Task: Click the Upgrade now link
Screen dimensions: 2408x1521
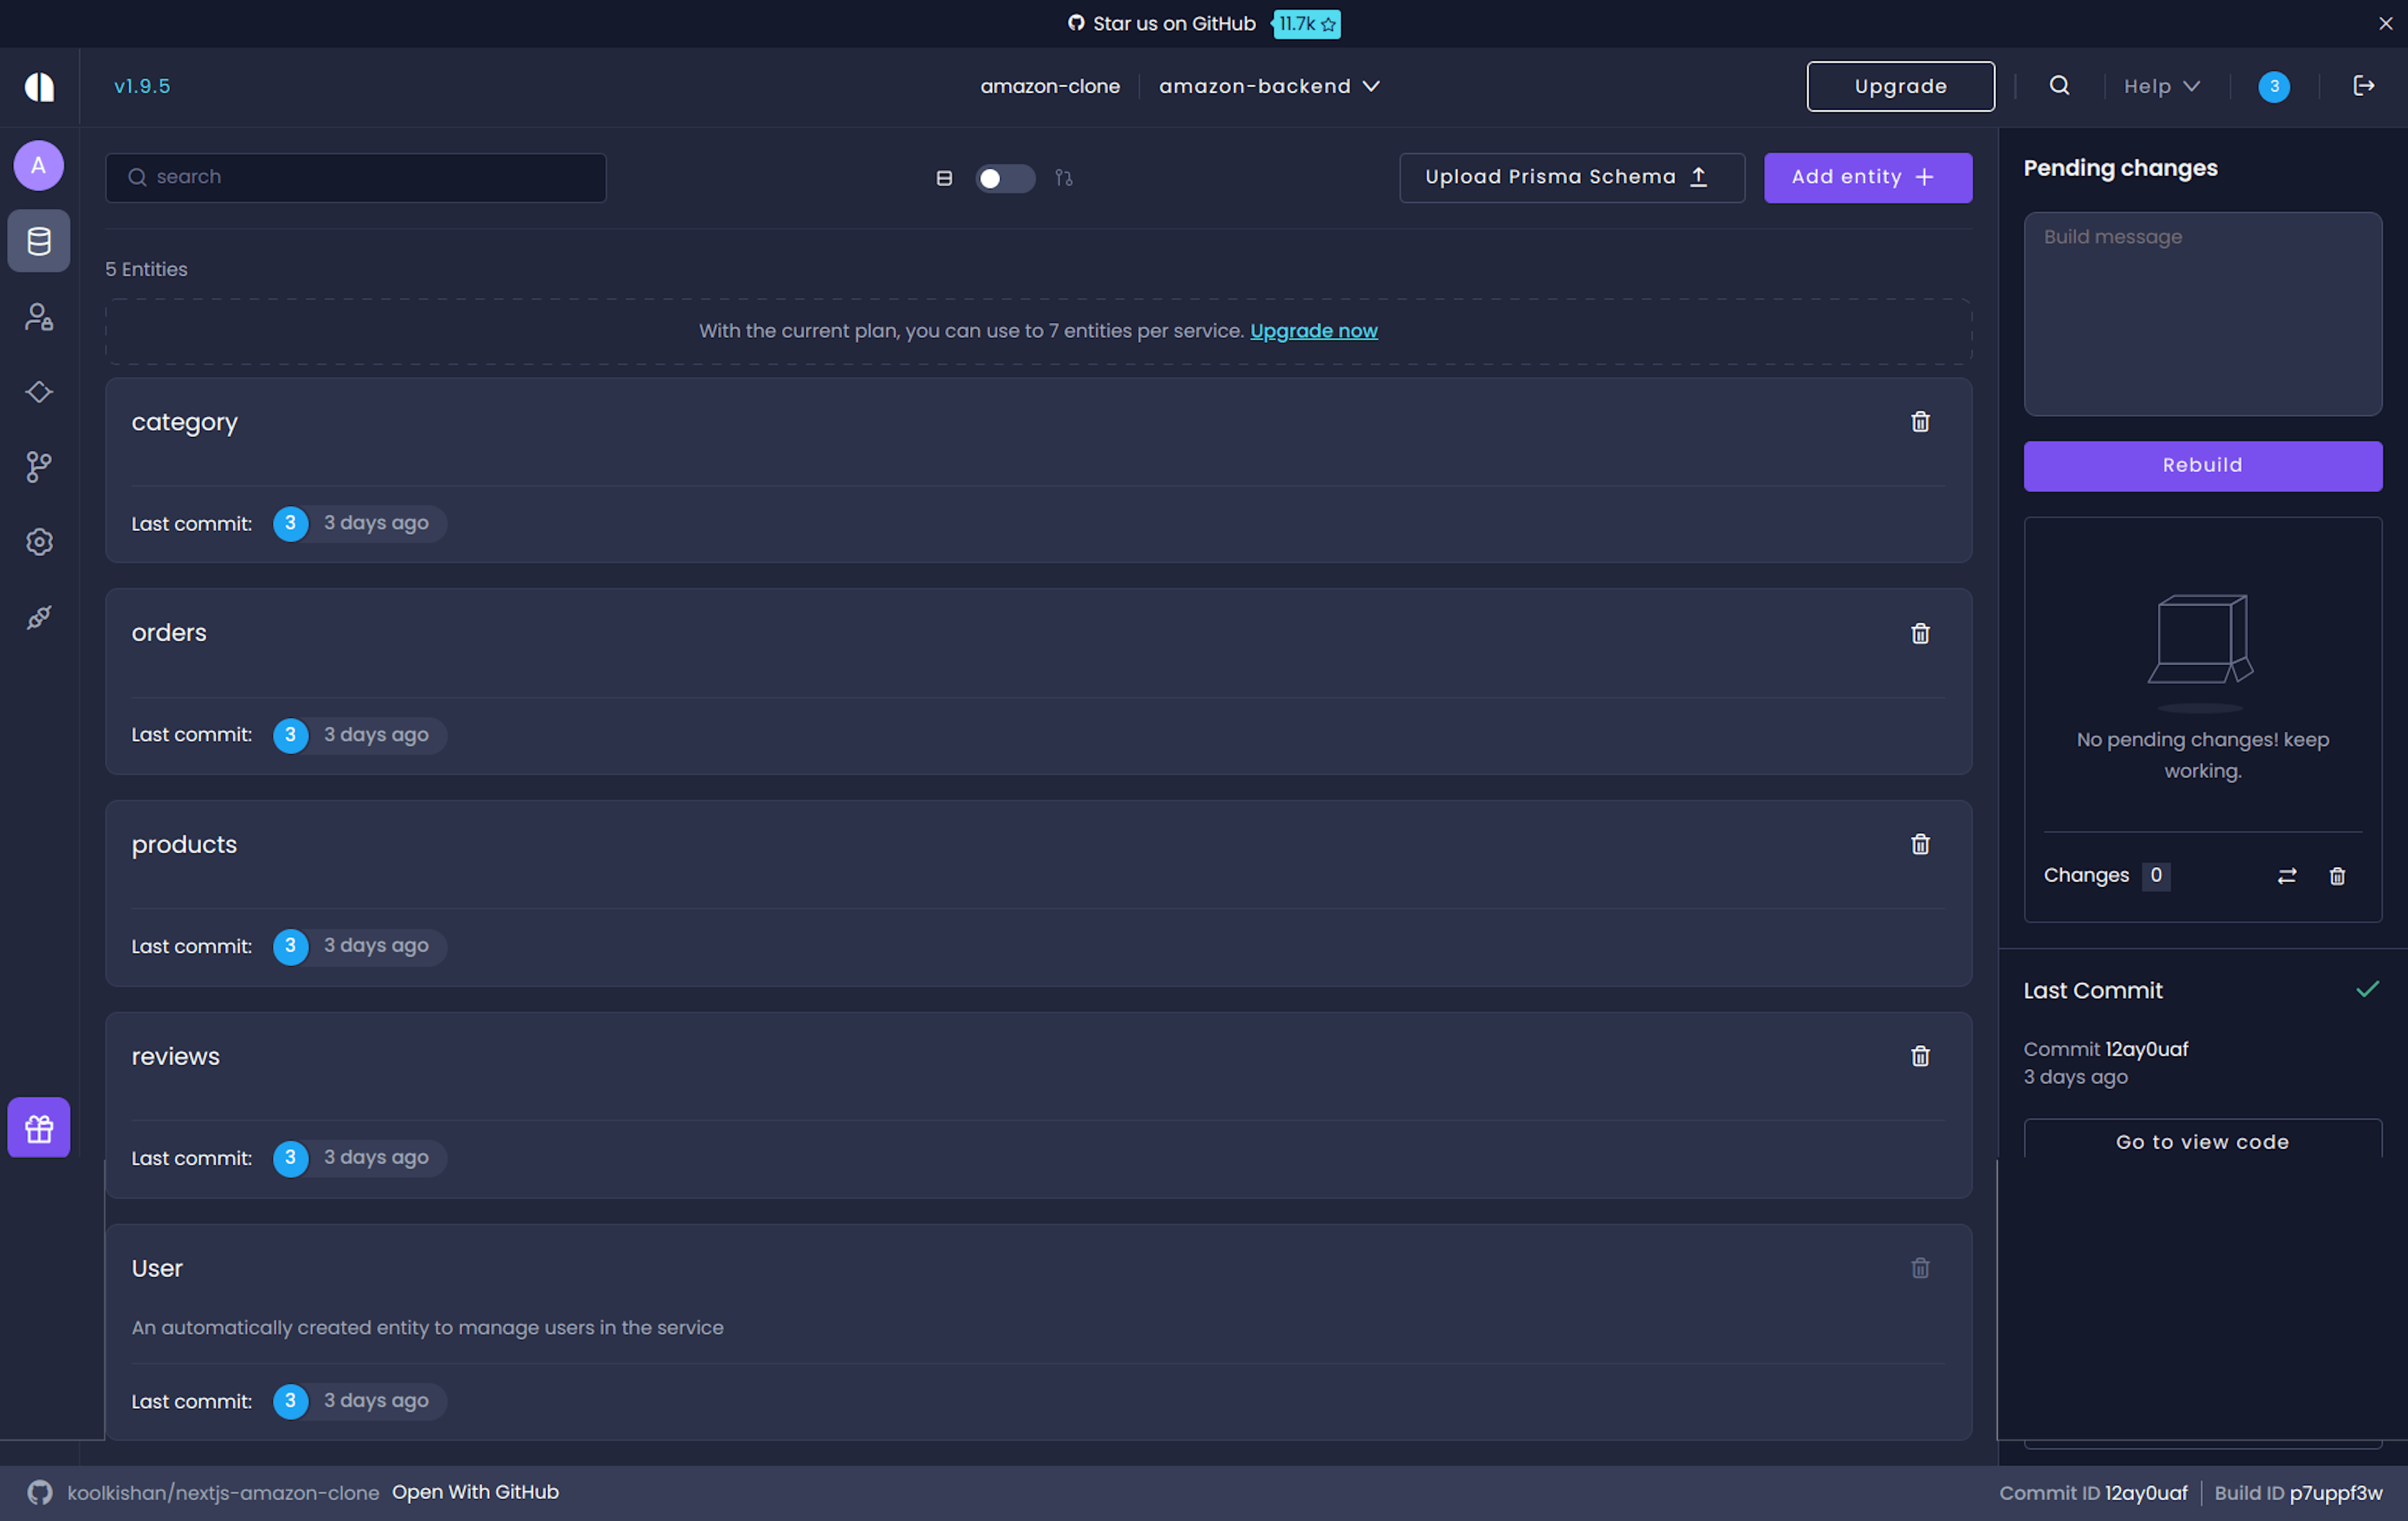Action: coord(1313,331)
